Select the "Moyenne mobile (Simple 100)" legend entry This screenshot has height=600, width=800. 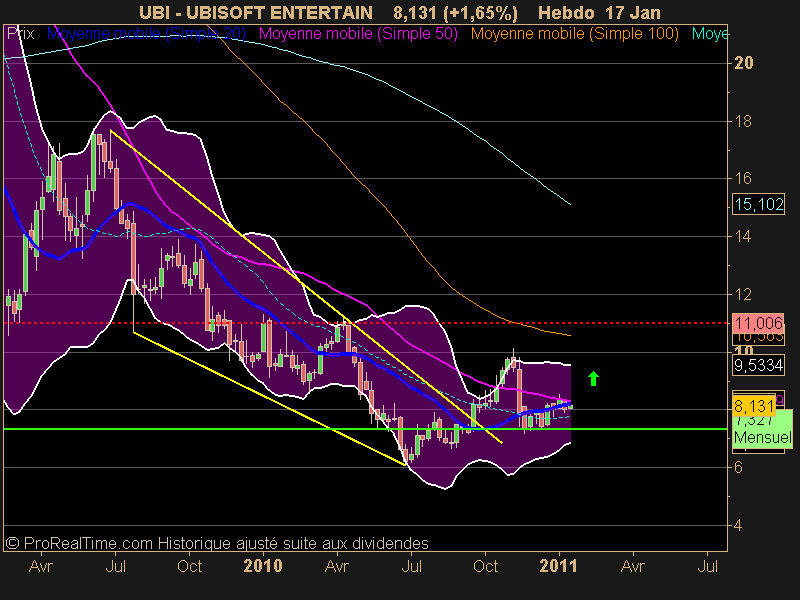[x=574, y=34]
